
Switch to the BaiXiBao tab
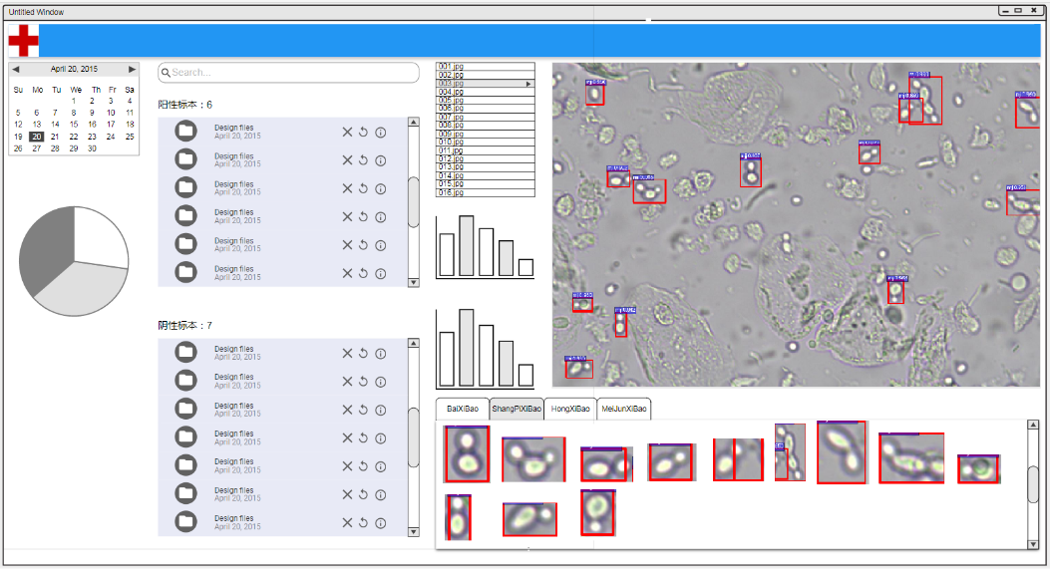(462, 409)
